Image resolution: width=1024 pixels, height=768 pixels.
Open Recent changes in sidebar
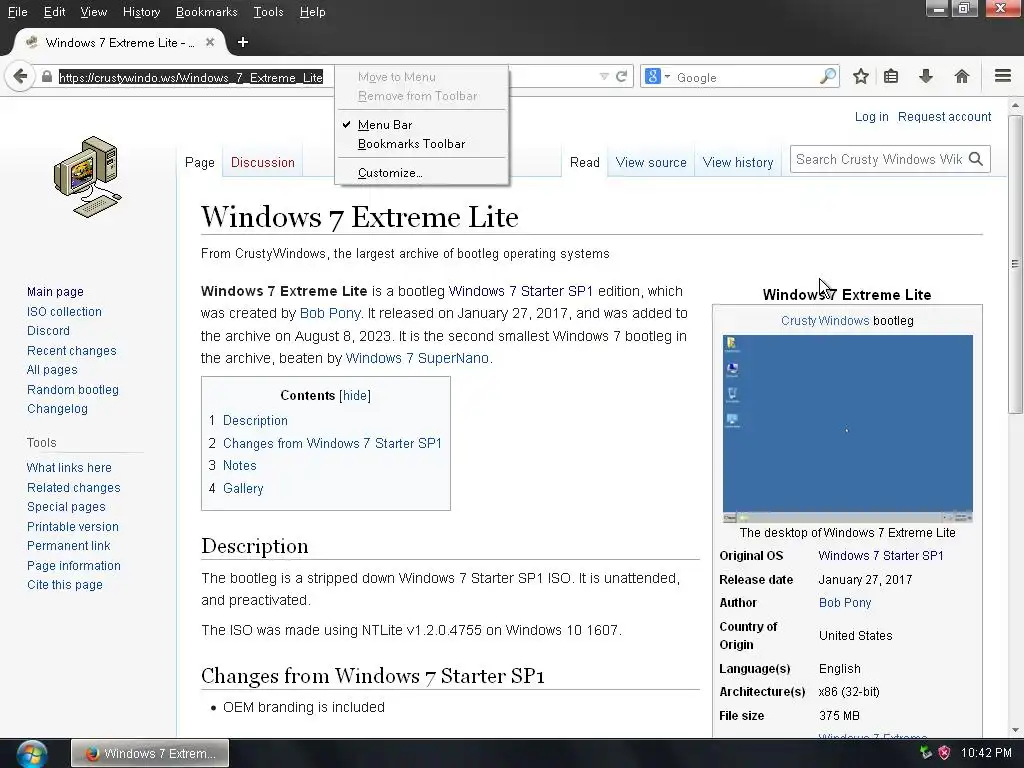pyautogui.click(x=72, y=351)
